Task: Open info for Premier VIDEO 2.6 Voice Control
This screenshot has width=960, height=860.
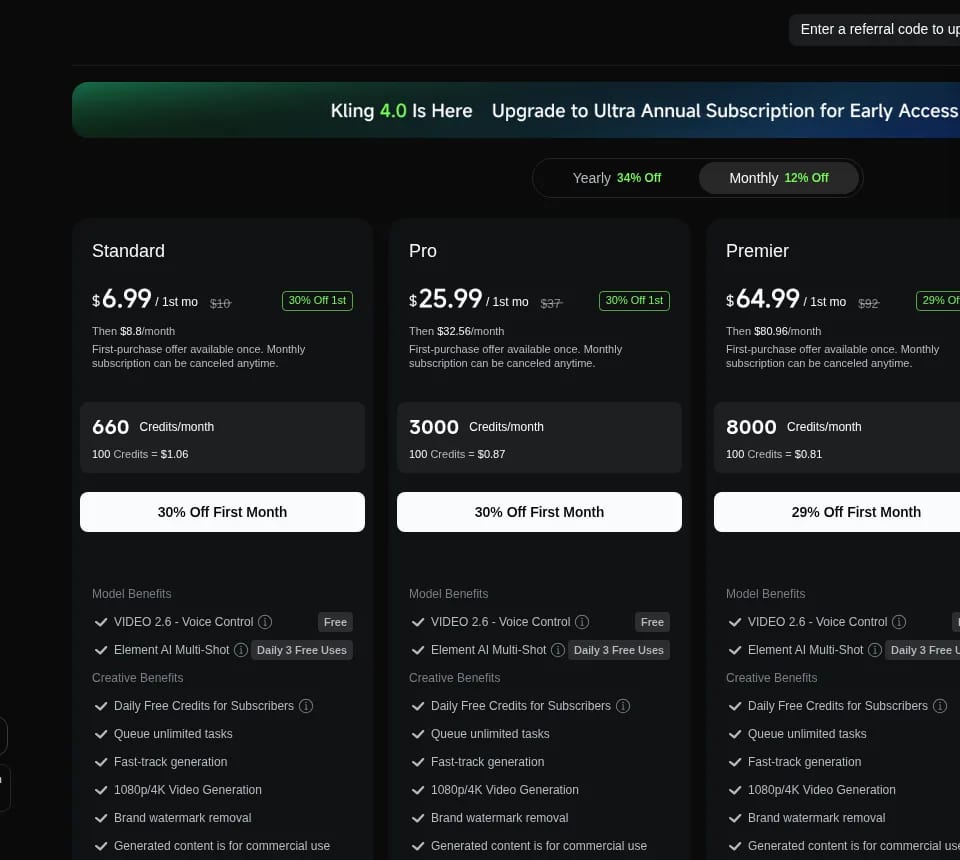Action: [899, 622]
